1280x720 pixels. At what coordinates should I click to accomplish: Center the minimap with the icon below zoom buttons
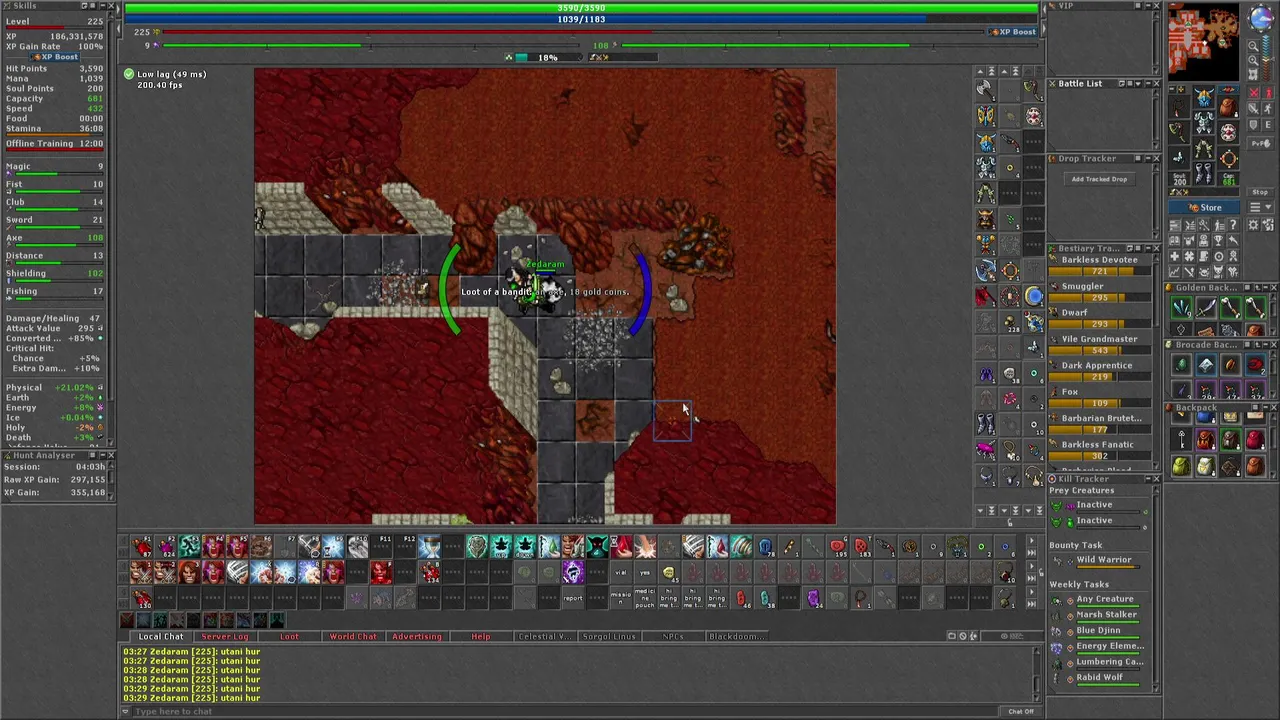(x=1253, y=74)
